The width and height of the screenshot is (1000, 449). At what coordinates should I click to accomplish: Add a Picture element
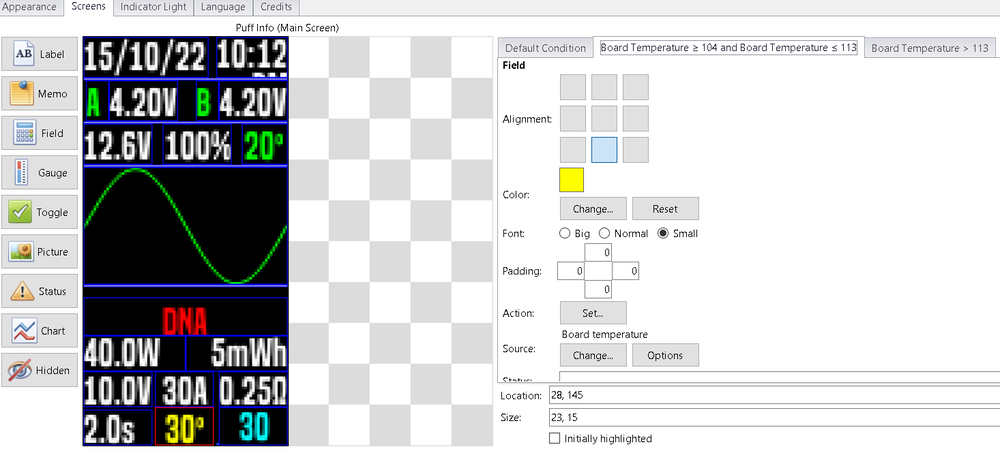point(40,252)
